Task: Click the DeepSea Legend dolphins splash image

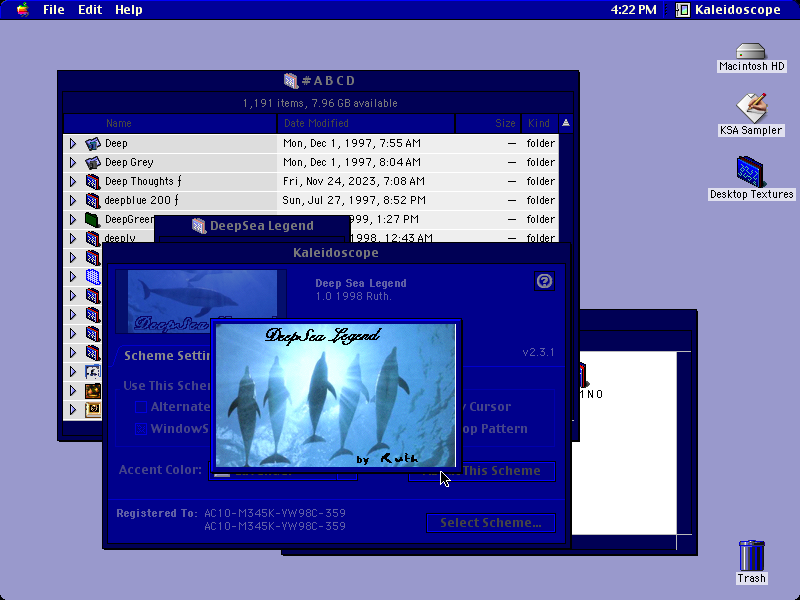Action: [x=335, y=395]
